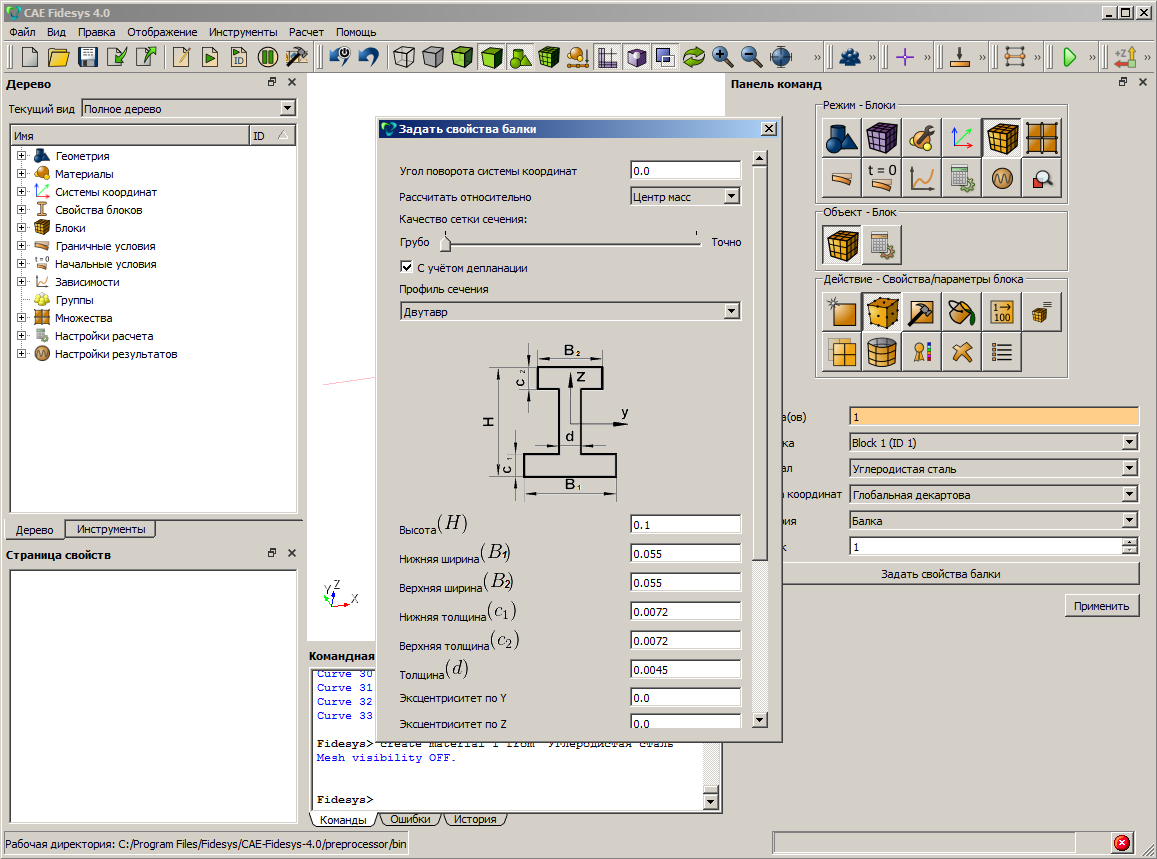1157x859 pixels.
Task: Open the Отображение menu
Action: click(162, 32)
